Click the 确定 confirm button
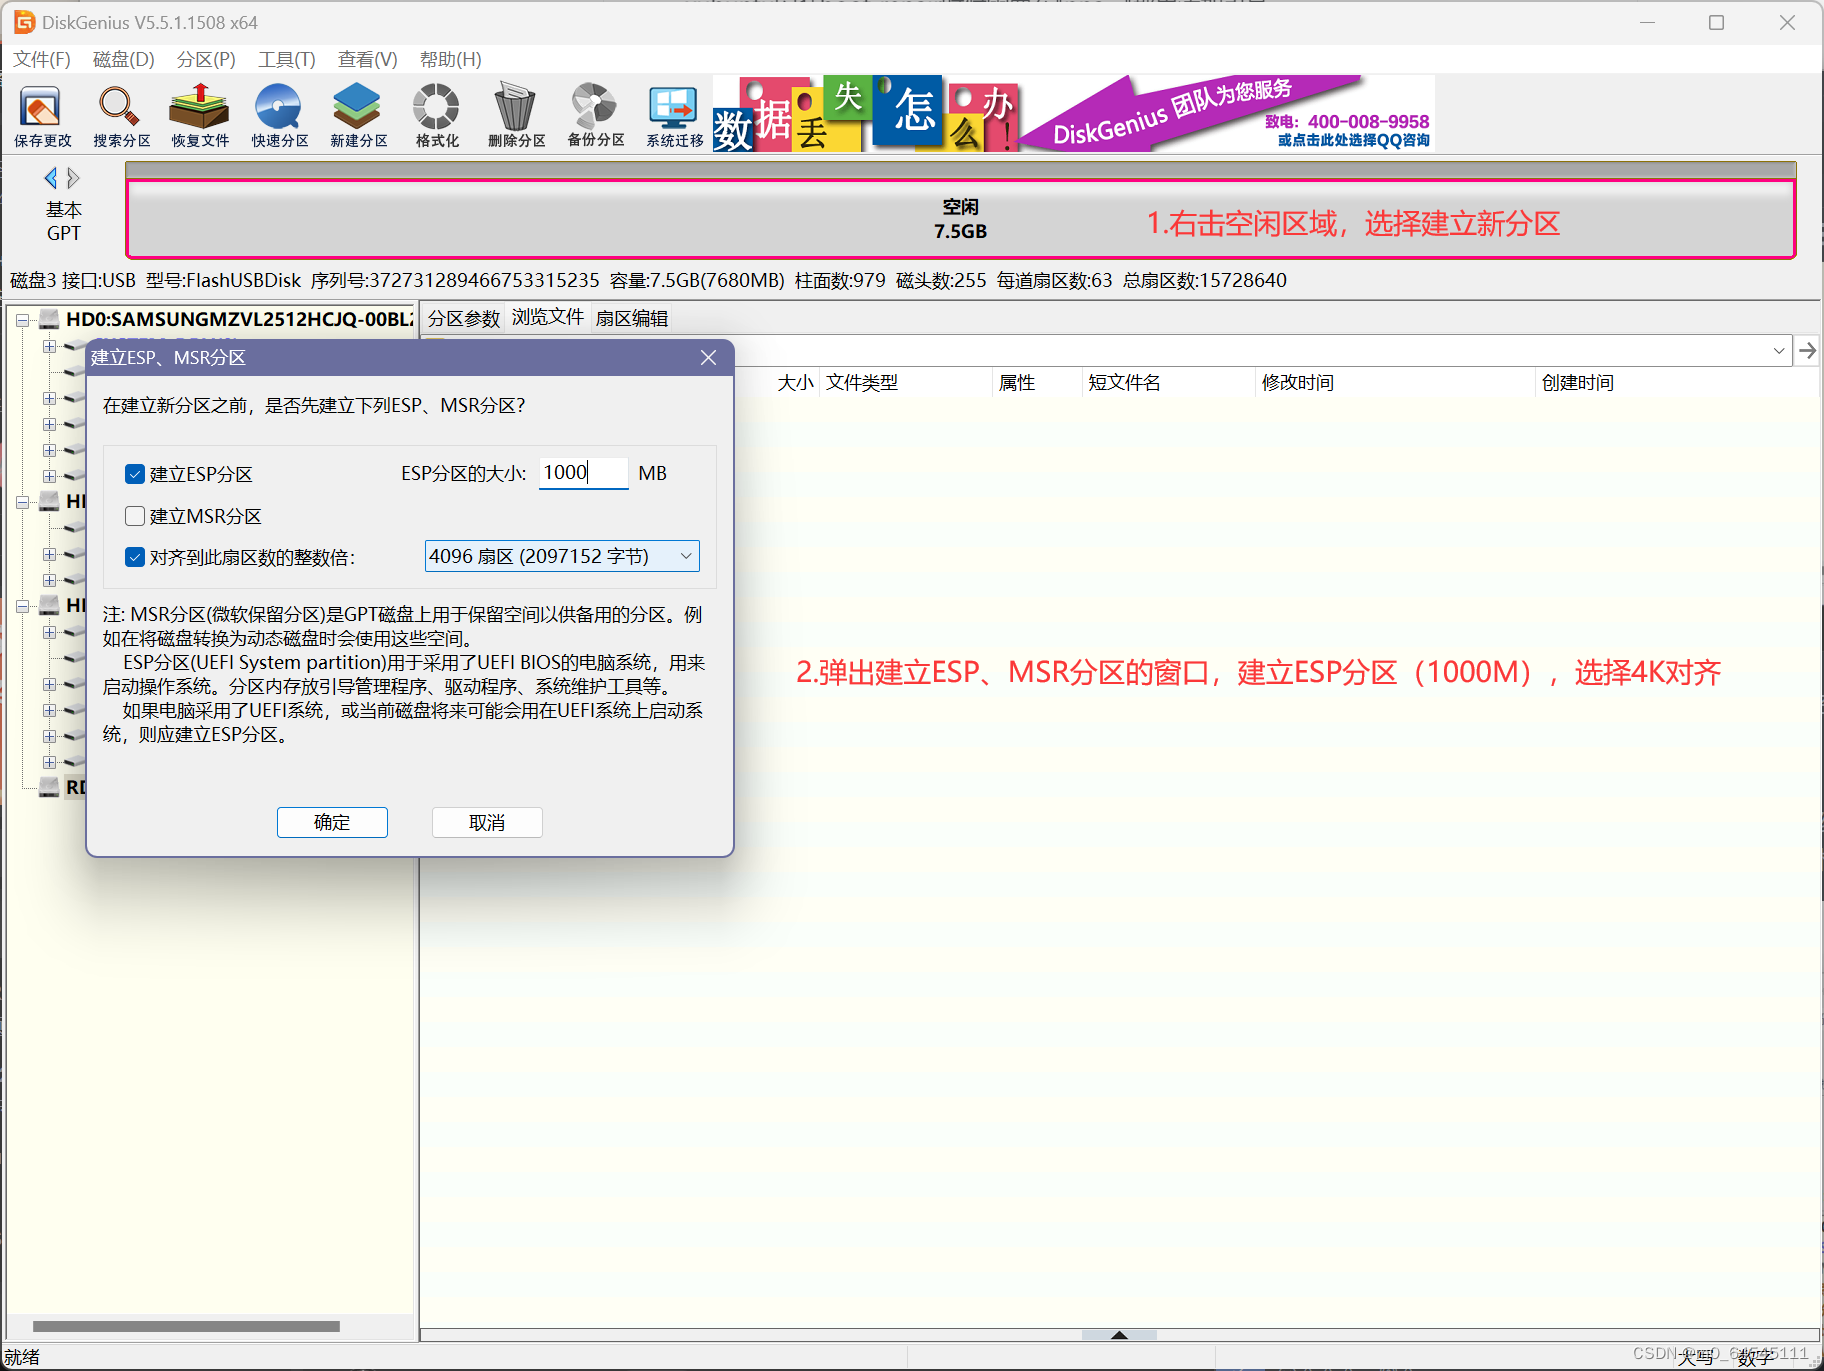 click(332, 822)
